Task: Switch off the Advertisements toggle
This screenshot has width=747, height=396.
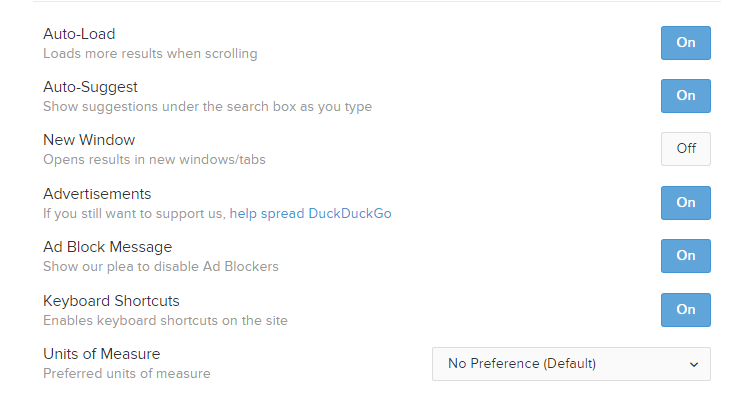Action: click(x=686, y=203)
